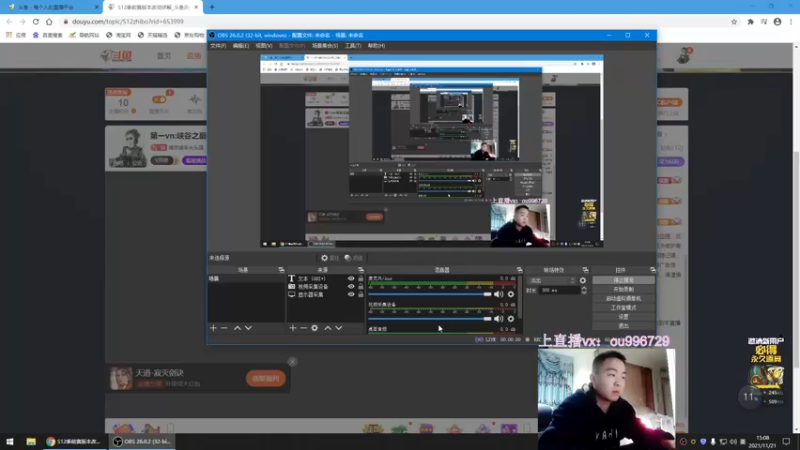Pop out the 场景 dock panel
The height and width of the screenshot is (450, 800).
(281, 270)
